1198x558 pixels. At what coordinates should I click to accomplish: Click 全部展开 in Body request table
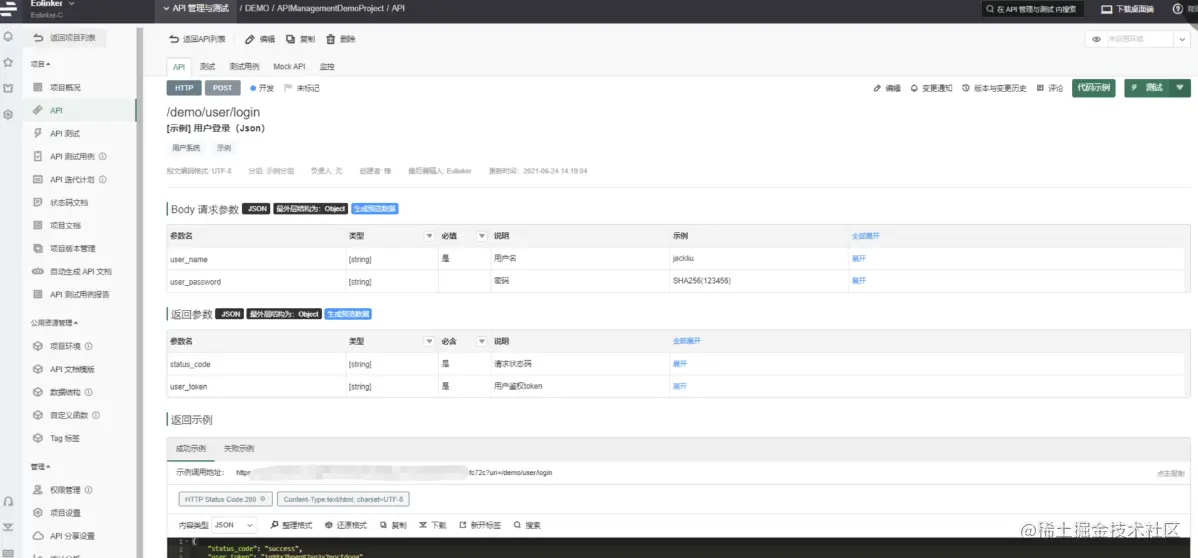click(866, 236)
